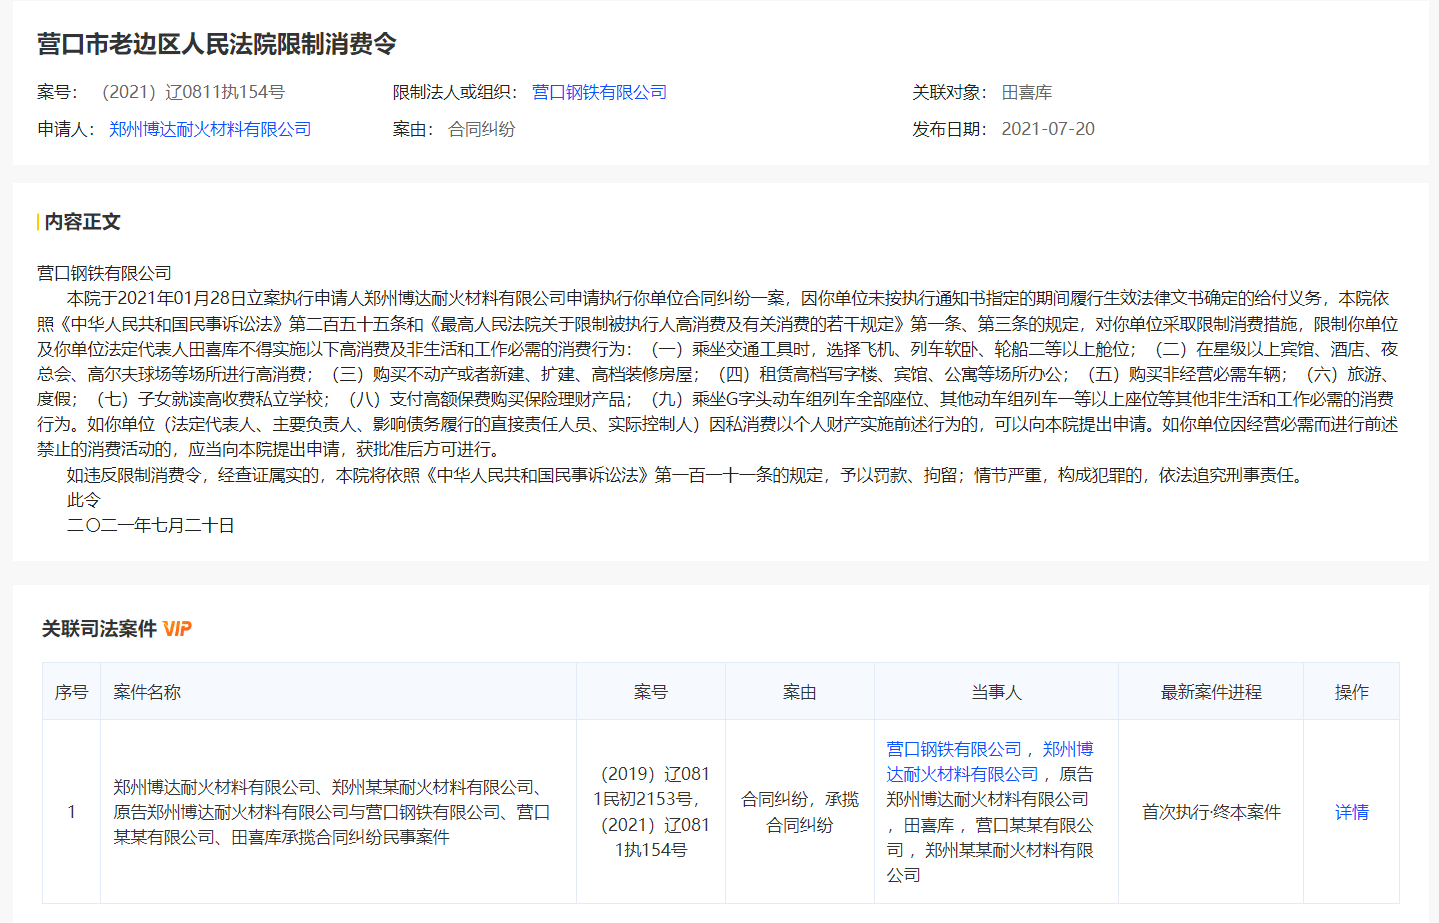Open 营口钢铁有限公司 link in 当事人 cell
Viewport: 1439px width, 923px height.
pos(954,749)
